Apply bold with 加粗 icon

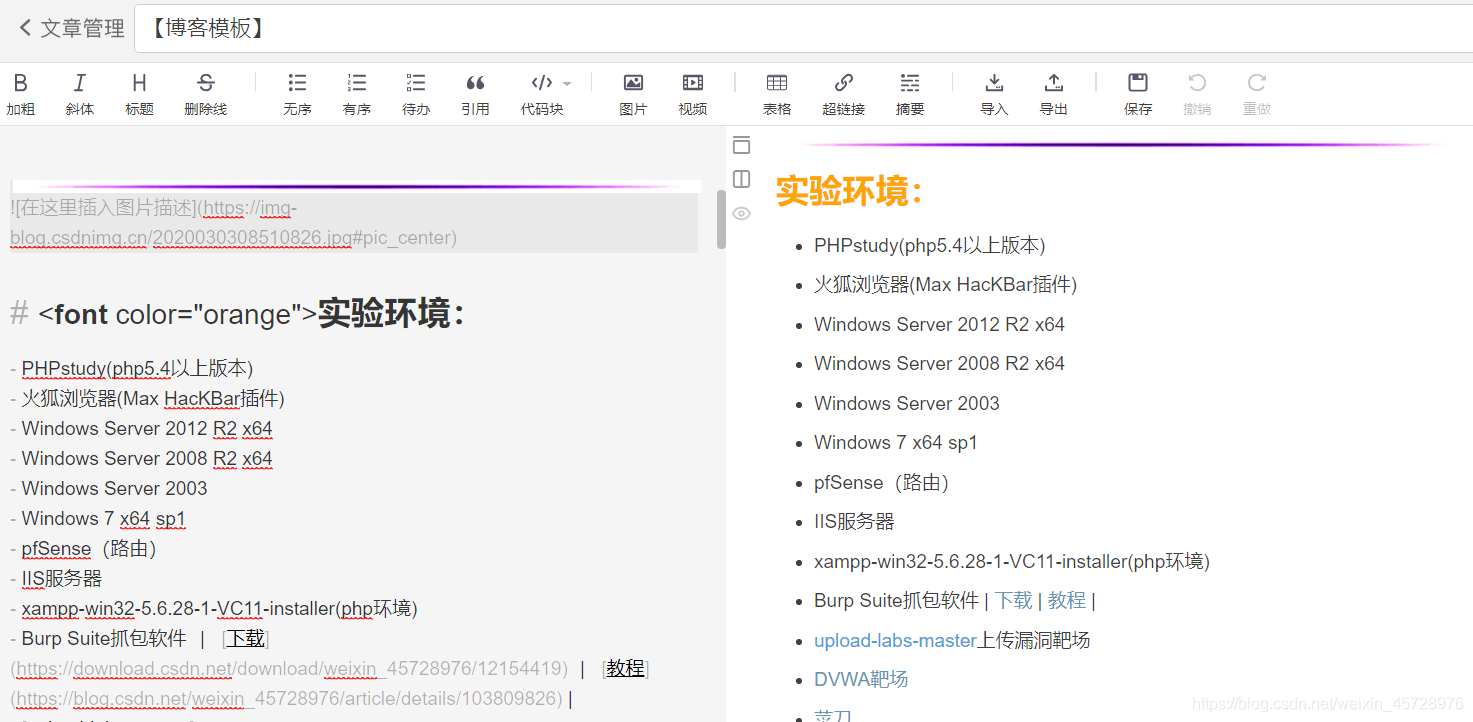tap(20, 95)
